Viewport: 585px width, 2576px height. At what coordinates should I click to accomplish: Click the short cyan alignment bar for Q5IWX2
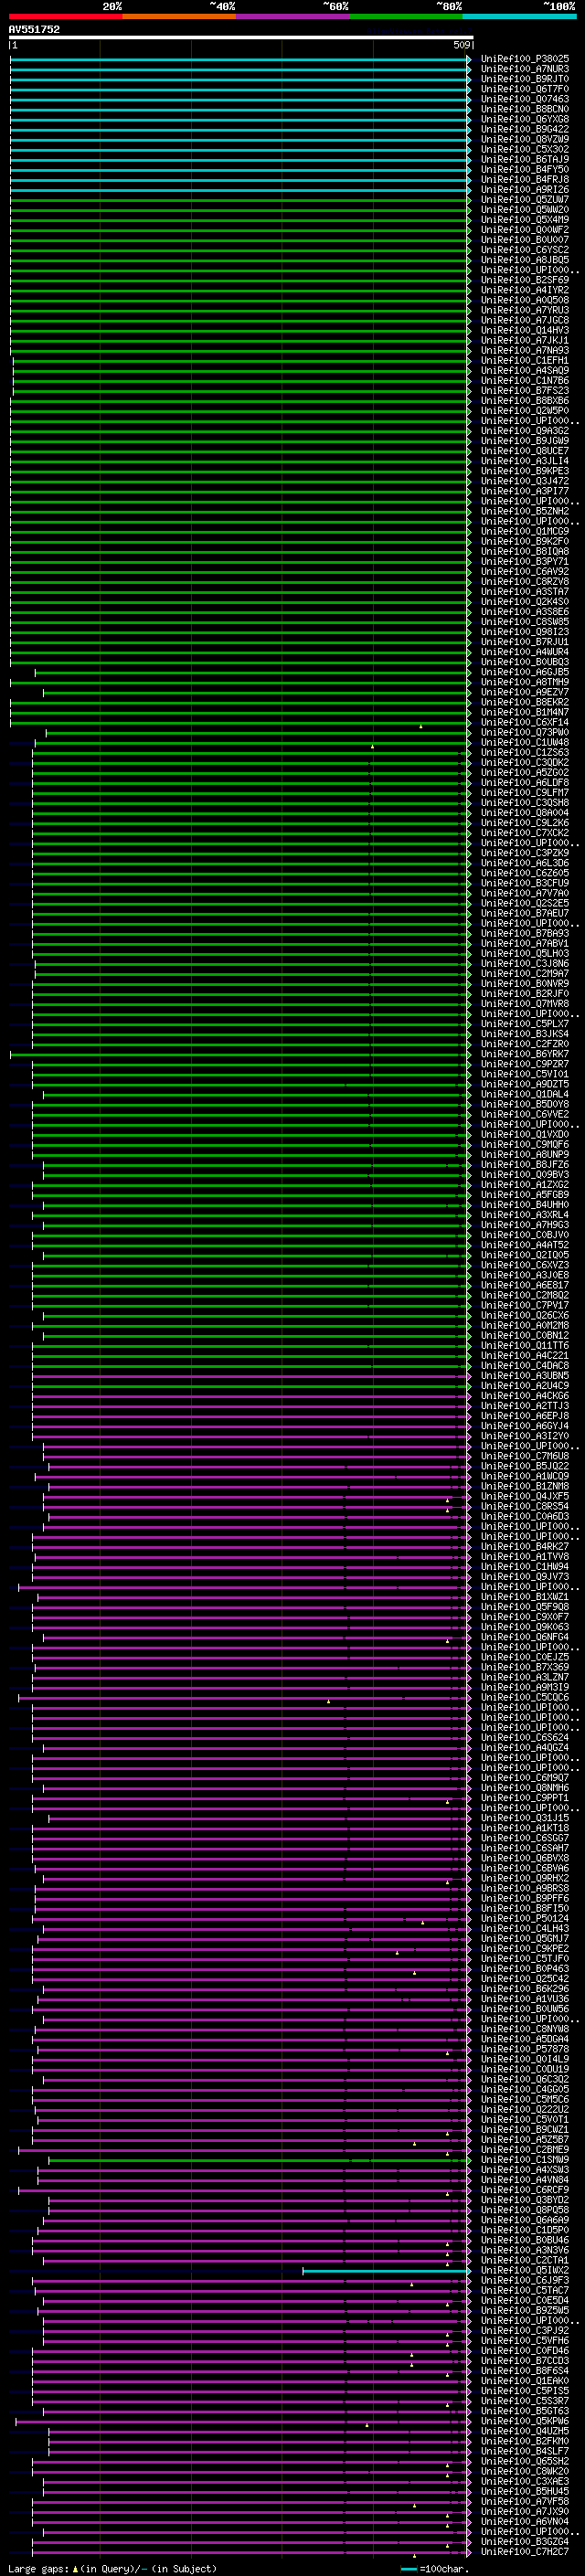pyautogui.click(x=386, y=2271)
